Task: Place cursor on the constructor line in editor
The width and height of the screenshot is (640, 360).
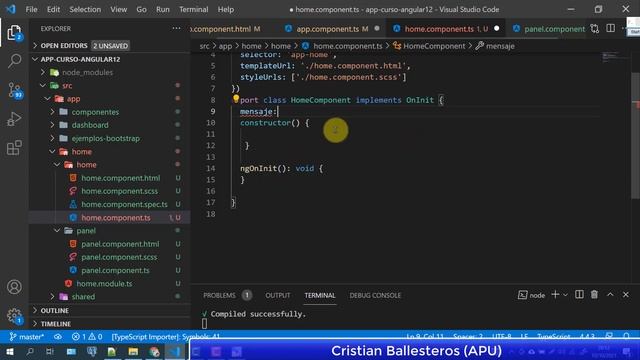Action: coord(274,123)
